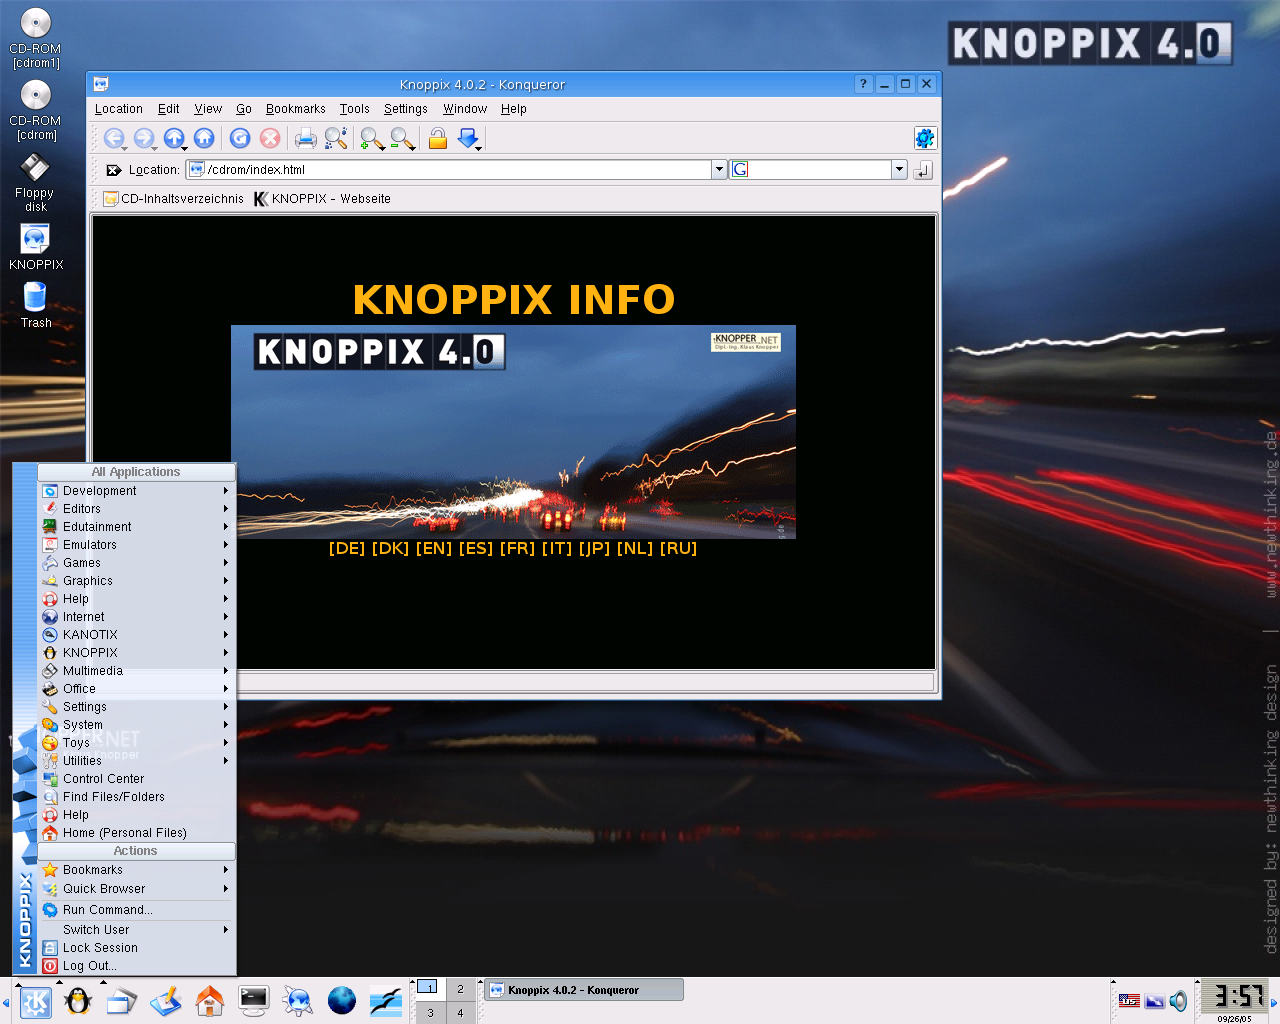Follow the [EN] language link

pos(434,548)
